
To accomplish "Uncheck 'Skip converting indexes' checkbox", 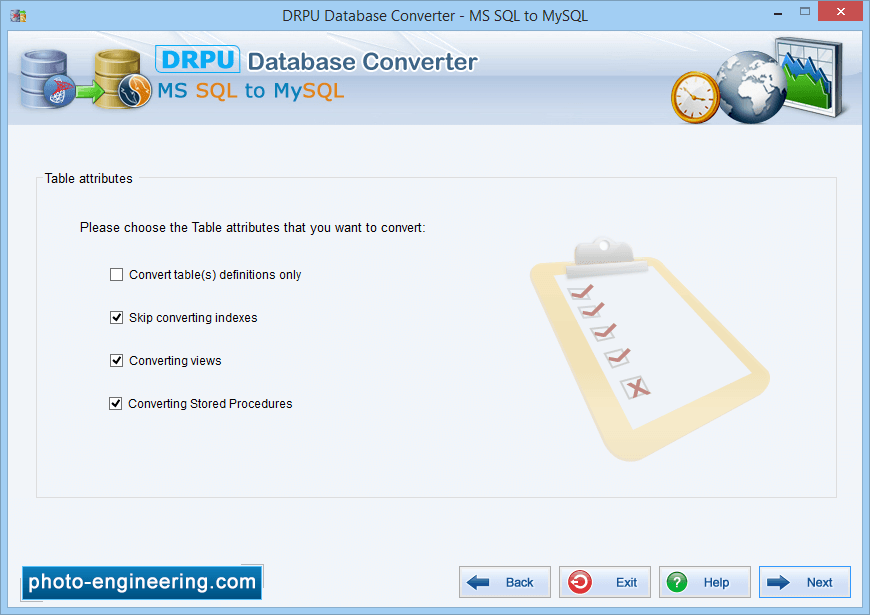I will tap(116, 317).
